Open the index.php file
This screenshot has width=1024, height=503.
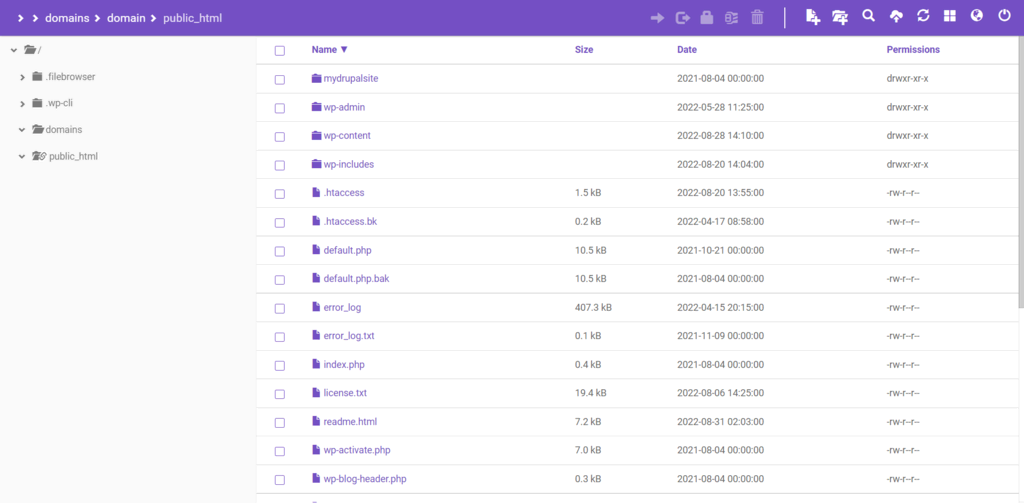click(343, 365)
